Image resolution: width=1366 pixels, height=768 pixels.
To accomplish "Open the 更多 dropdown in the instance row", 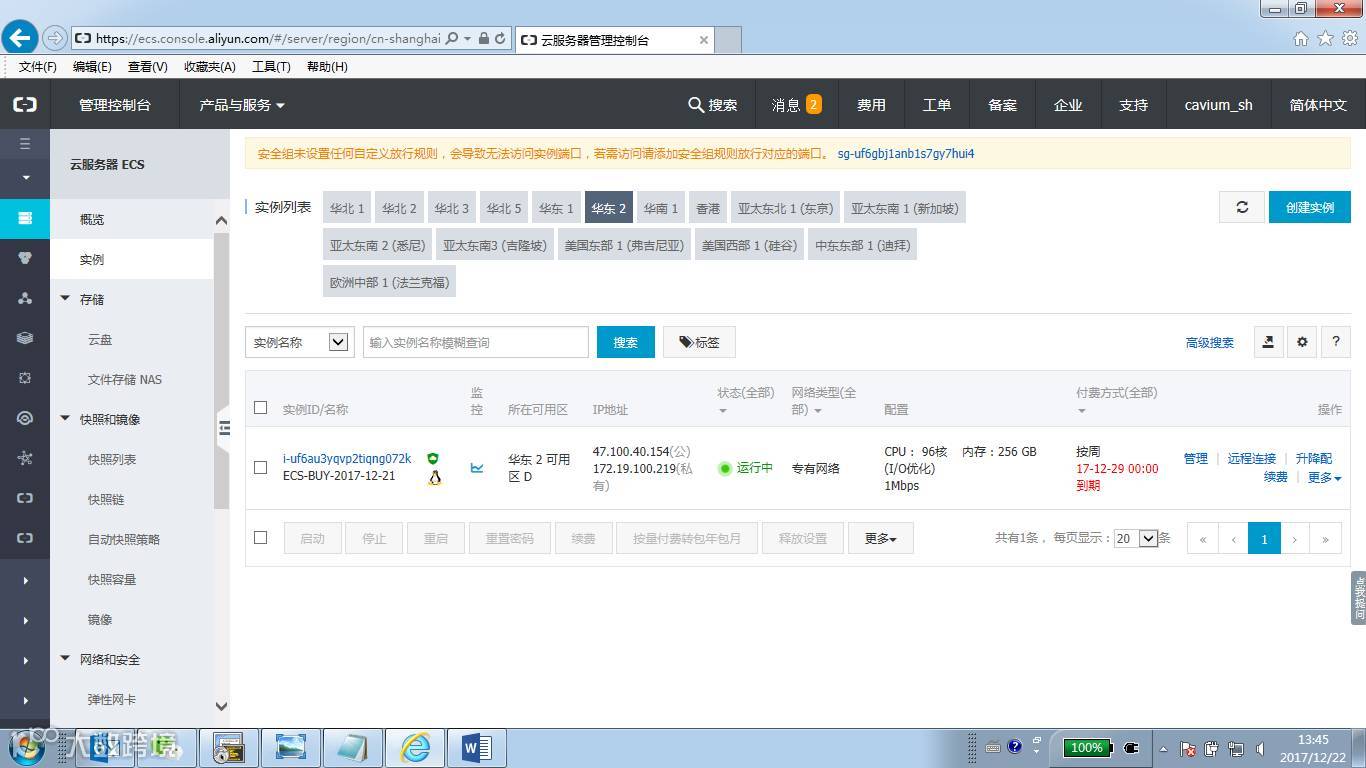I will click(x=1324, y=477).
